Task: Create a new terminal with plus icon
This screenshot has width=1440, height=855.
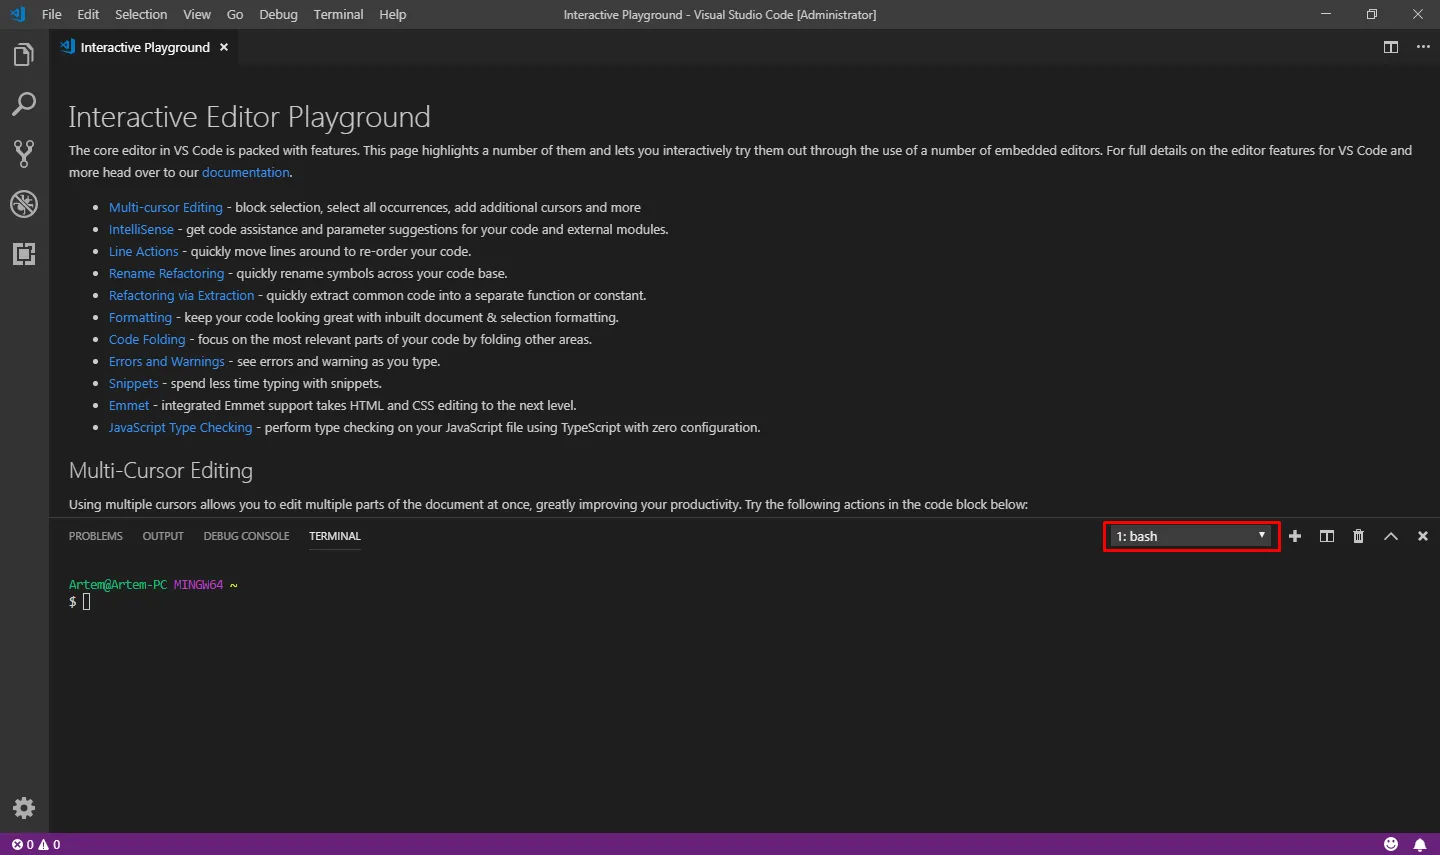Action: coord(1295,537)
